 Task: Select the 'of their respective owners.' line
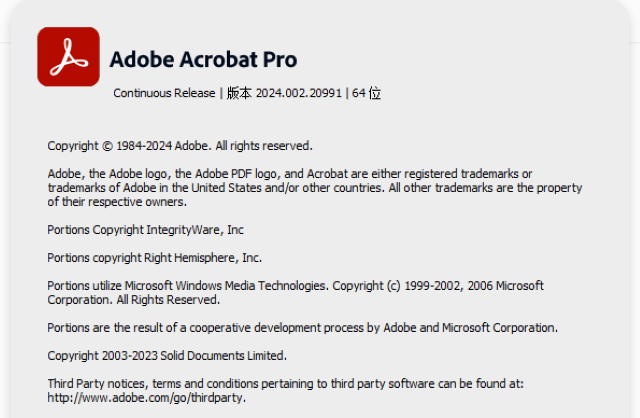(117, 202)
